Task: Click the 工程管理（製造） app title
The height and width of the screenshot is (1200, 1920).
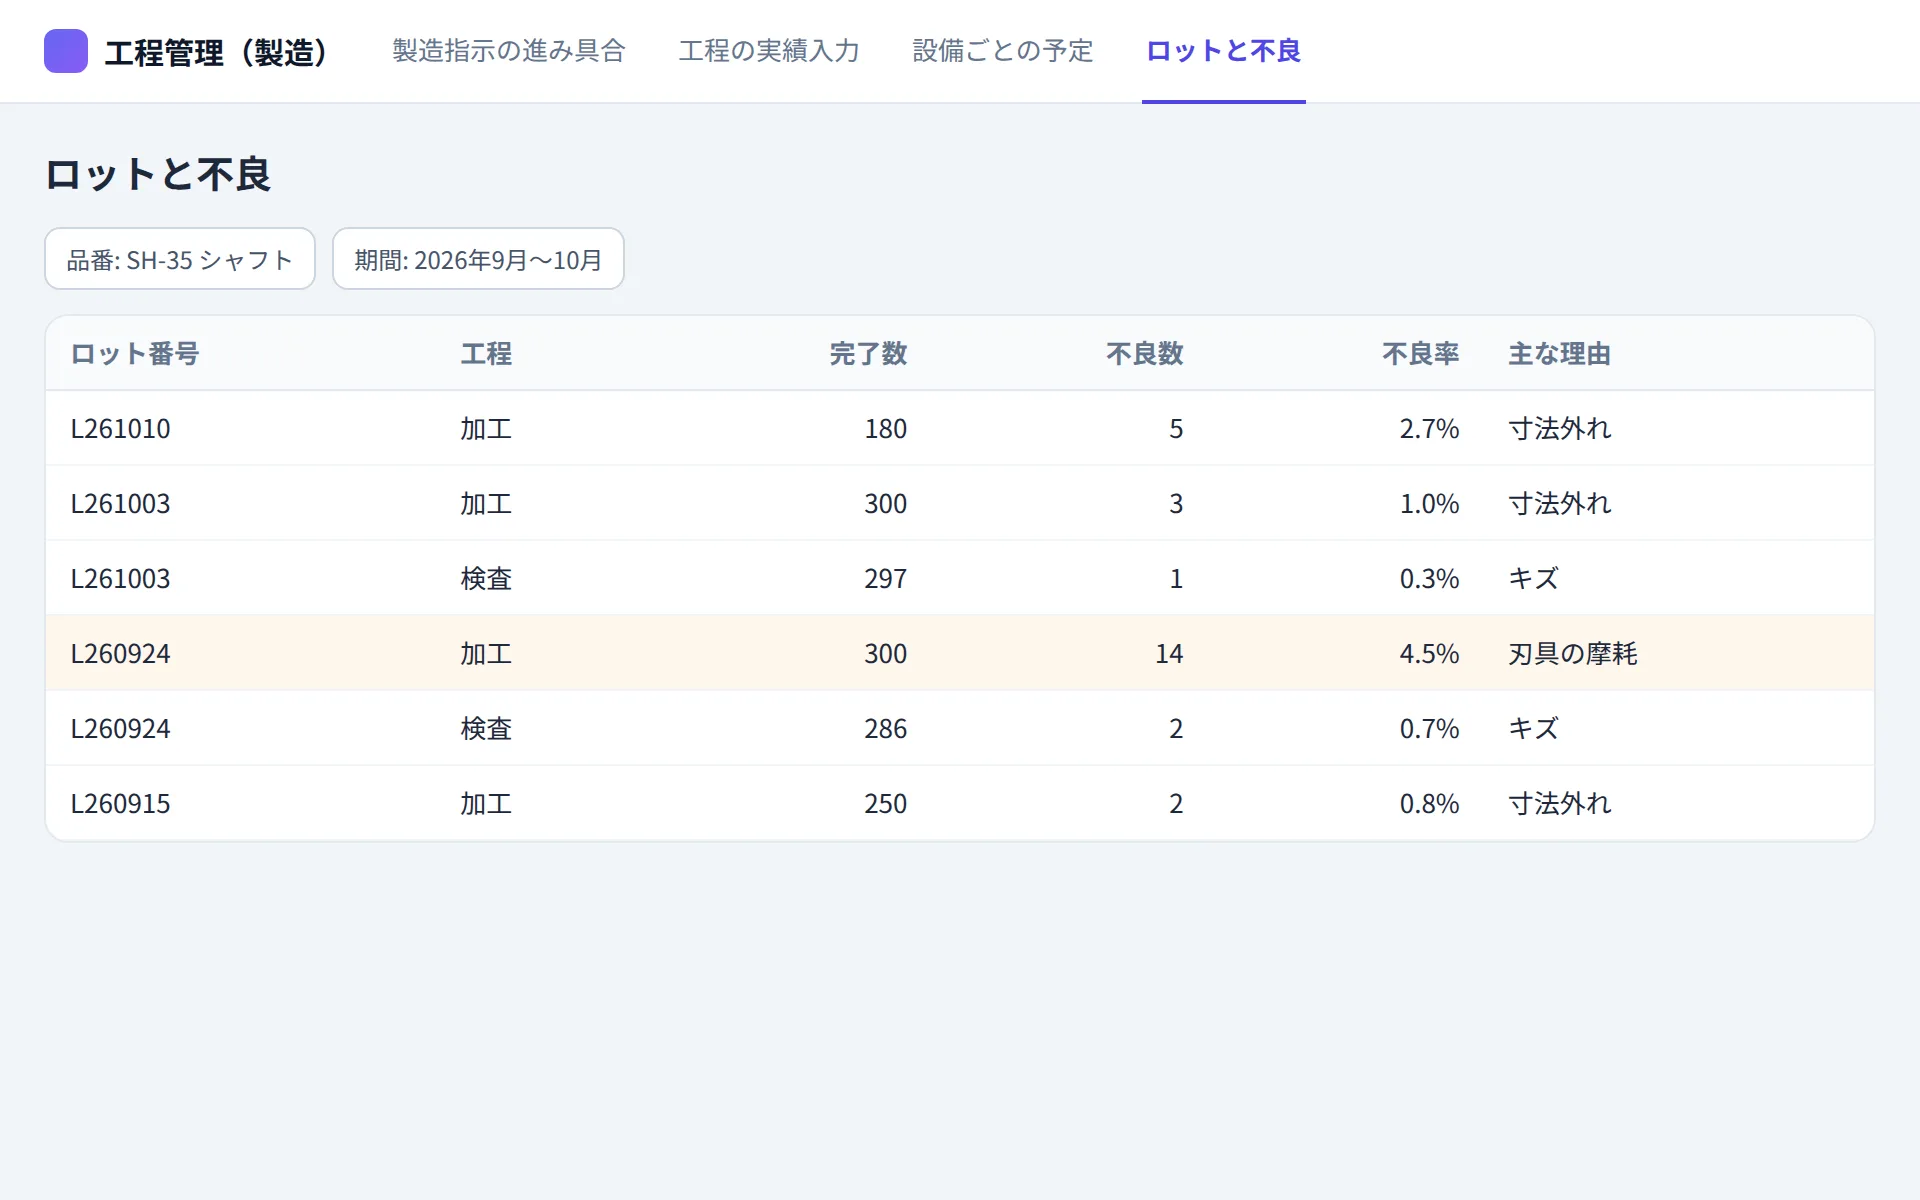Action: click(x=217, y=52)
